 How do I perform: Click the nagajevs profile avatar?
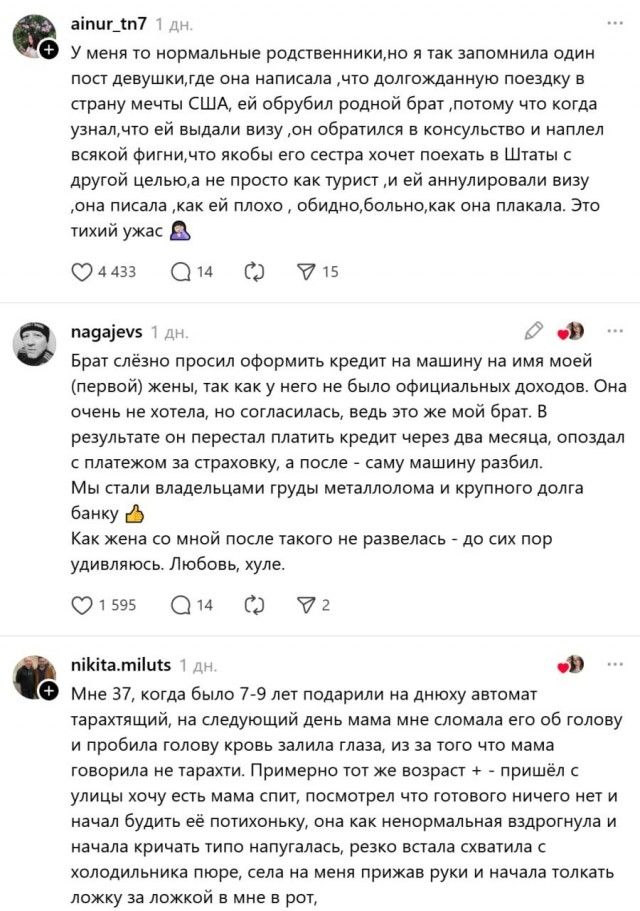(x=33, y=343)
